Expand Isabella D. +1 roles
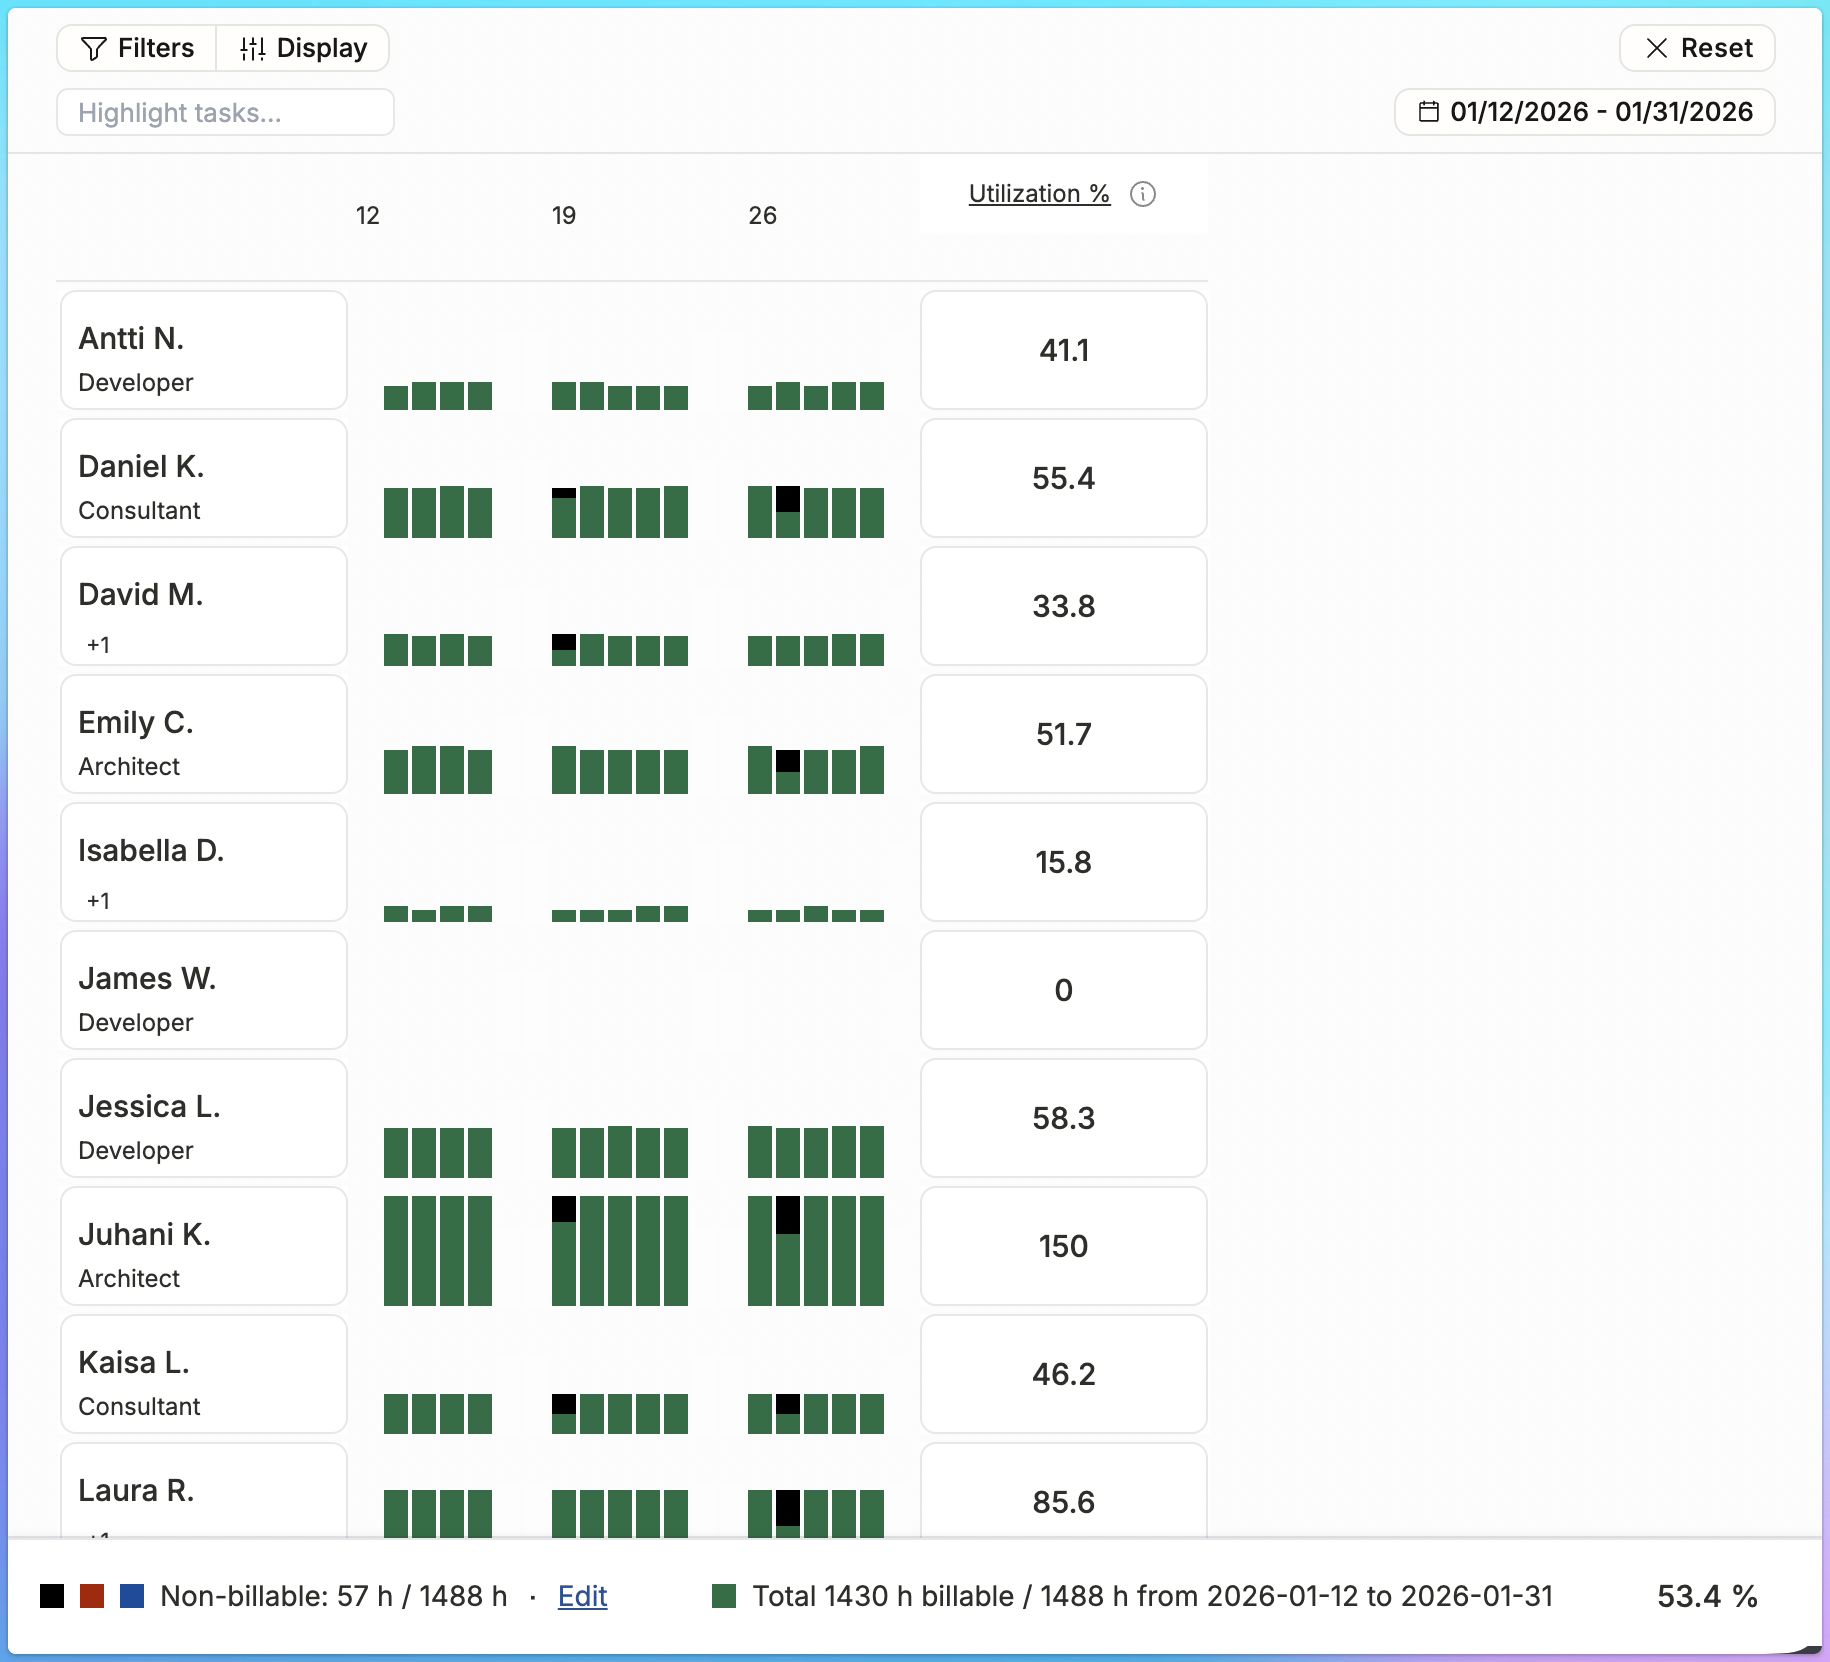 tap(98, 901)
